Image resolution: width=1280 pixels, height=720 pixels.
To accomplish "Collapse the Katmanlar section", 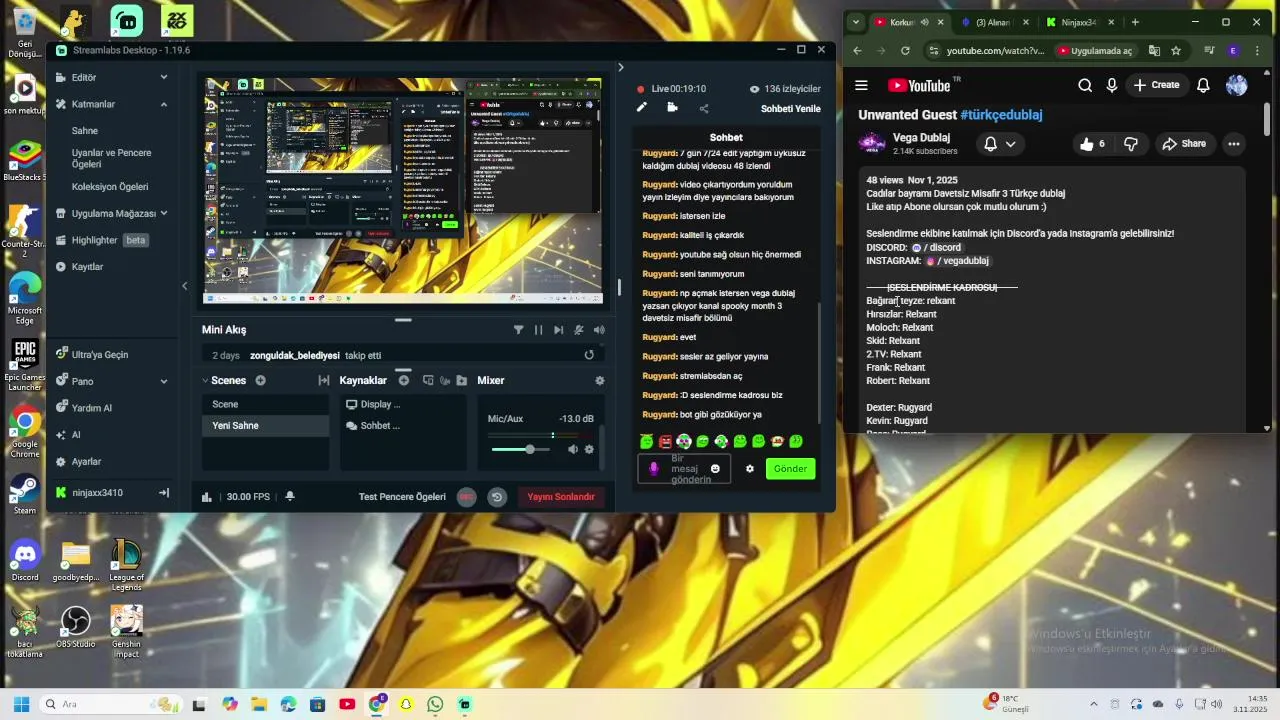I will point(164,104).
